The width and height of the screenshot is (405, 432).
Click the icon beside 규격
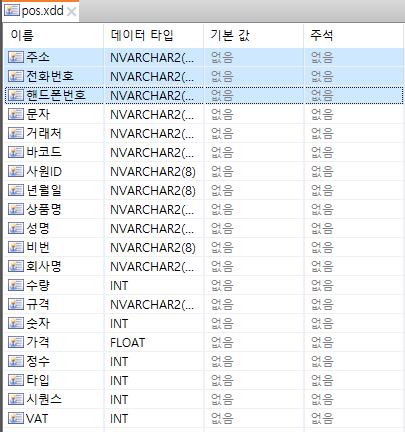(16, 304)
